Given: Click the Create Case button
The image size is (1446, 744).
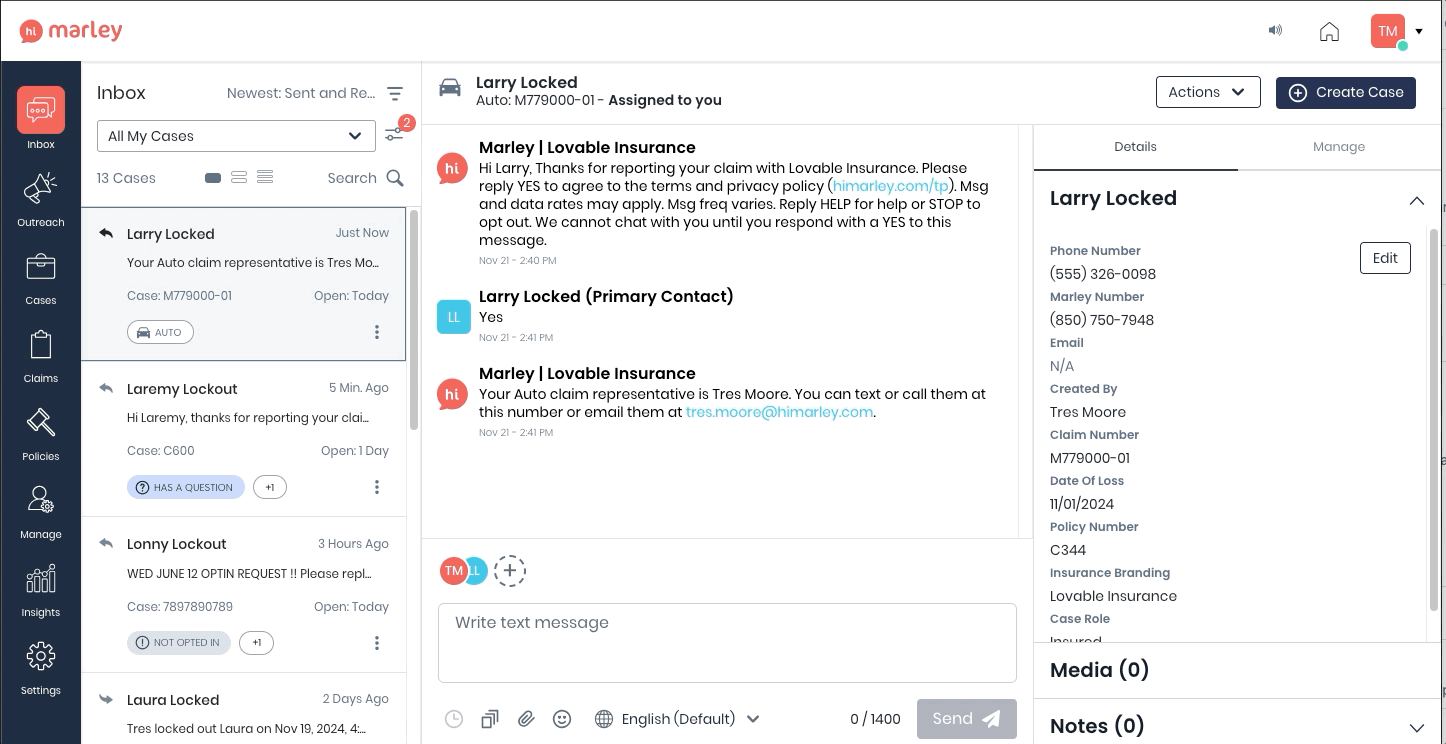Looking at the screenshot, I should 1345,92.
